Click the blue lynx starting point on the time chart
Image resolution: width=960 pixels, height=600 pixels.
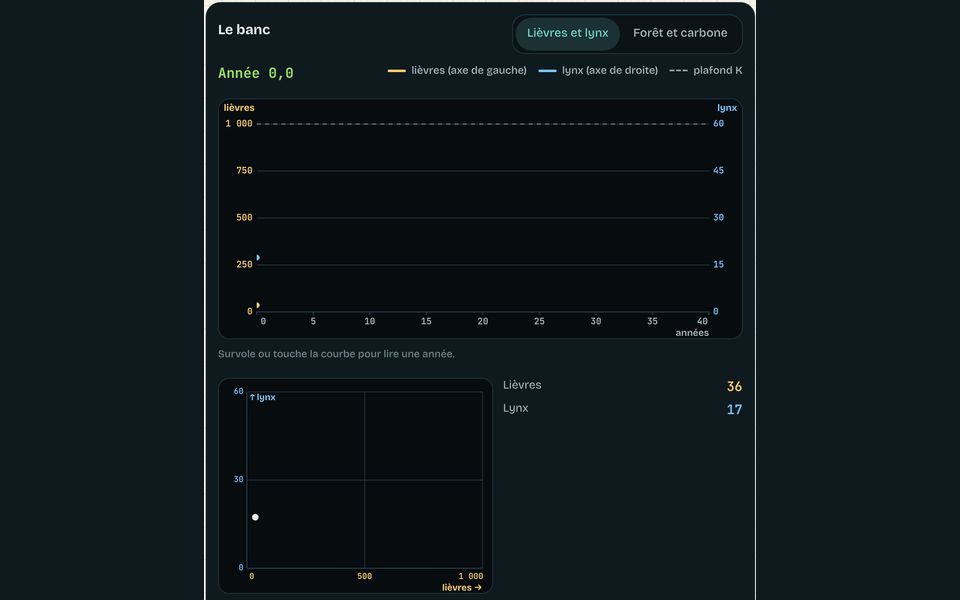pos(258,258)
